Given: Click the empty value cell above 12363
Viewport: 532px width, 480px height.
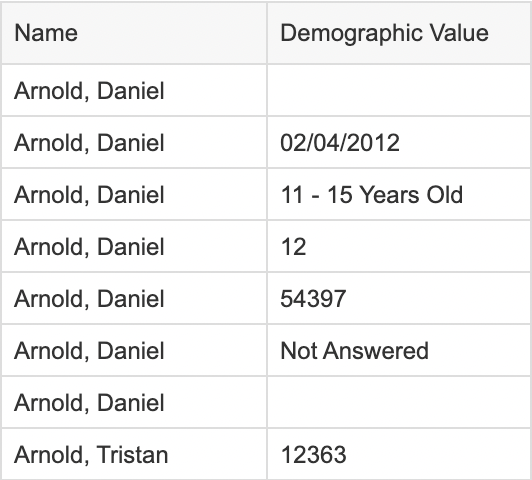Looking at the screenshot, I should (399, 402).
